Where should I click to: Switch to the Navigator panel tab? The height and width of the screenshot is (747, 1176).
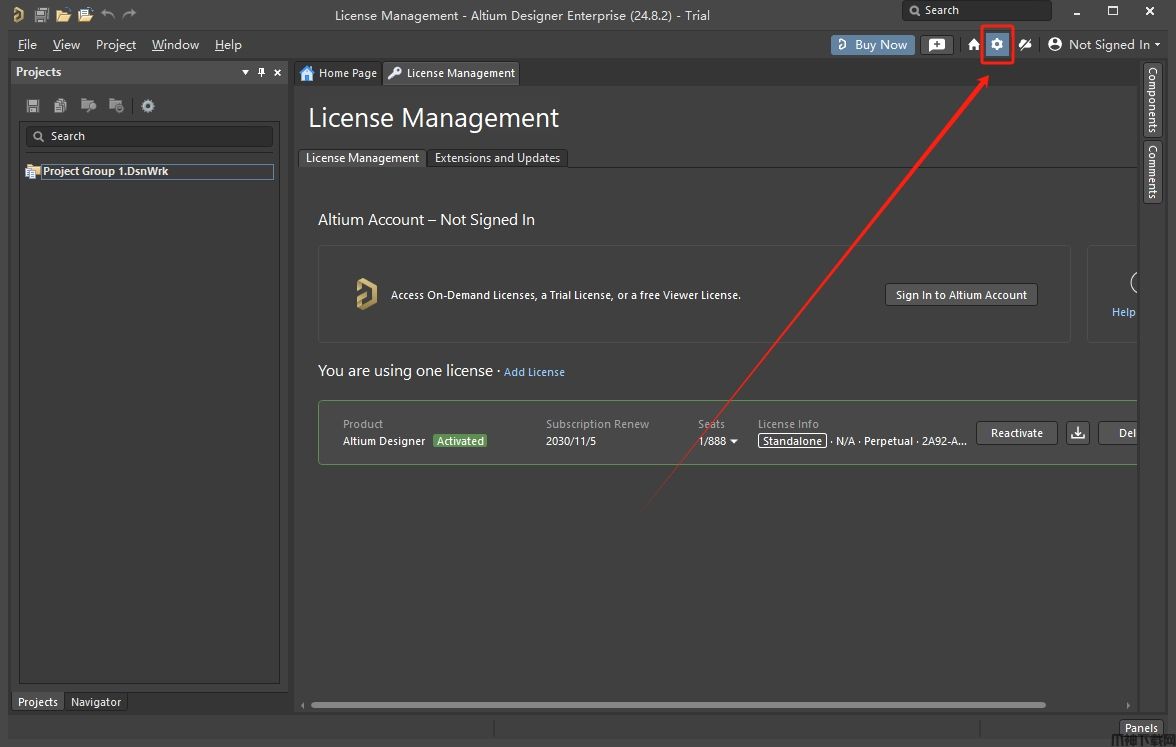(96, 702)
